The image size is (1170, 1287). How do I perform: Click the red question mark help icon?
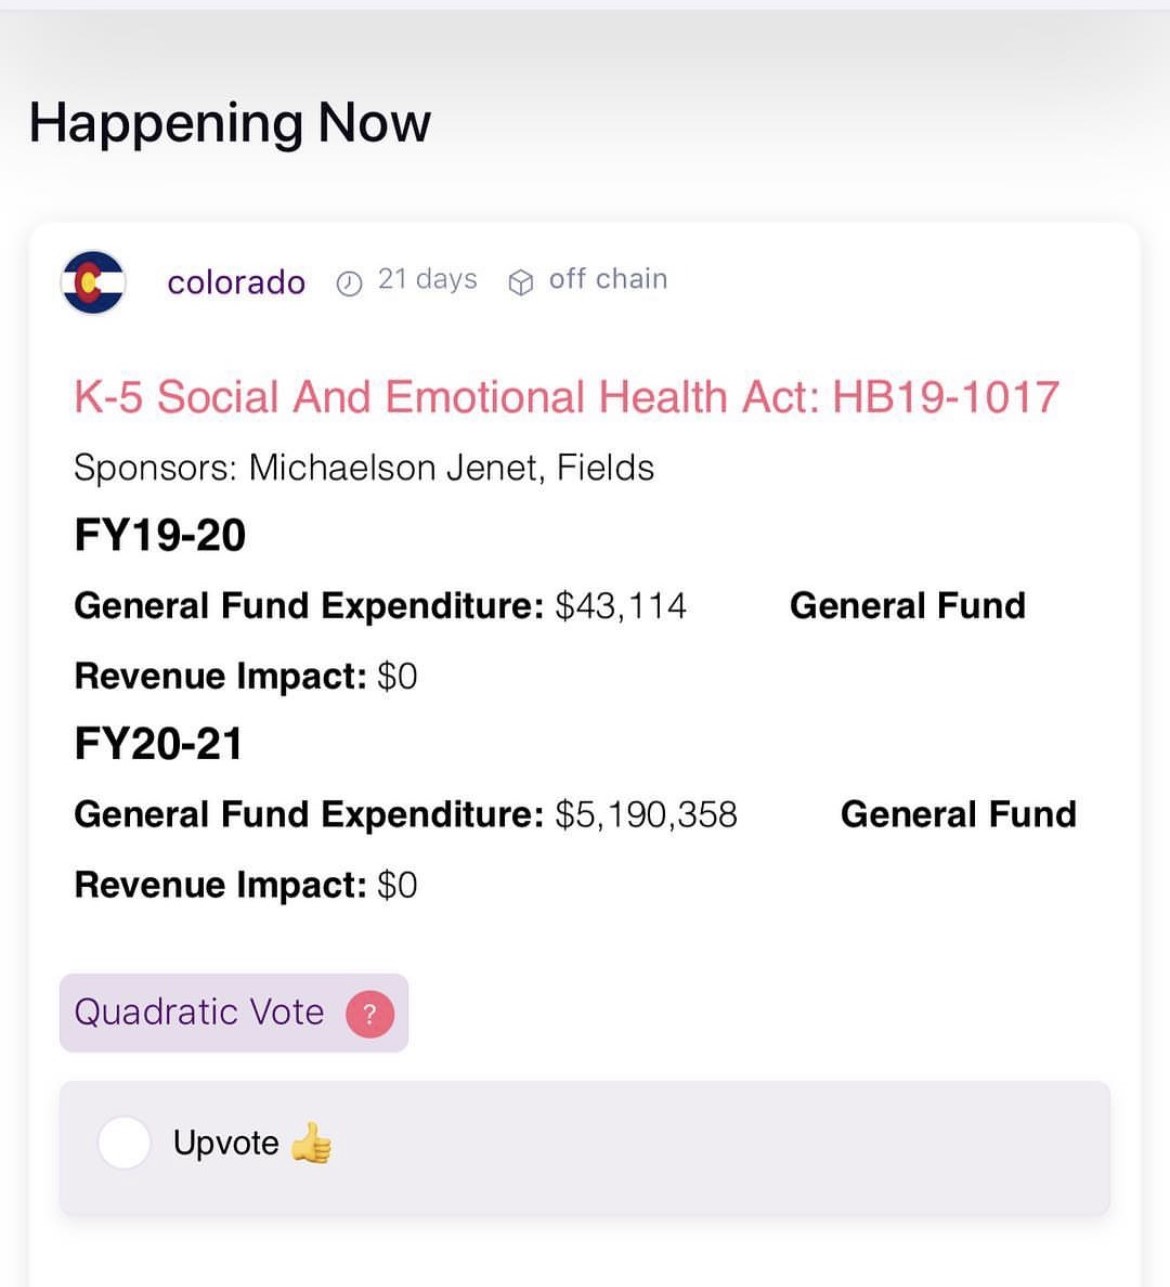tap(370, 1014)
